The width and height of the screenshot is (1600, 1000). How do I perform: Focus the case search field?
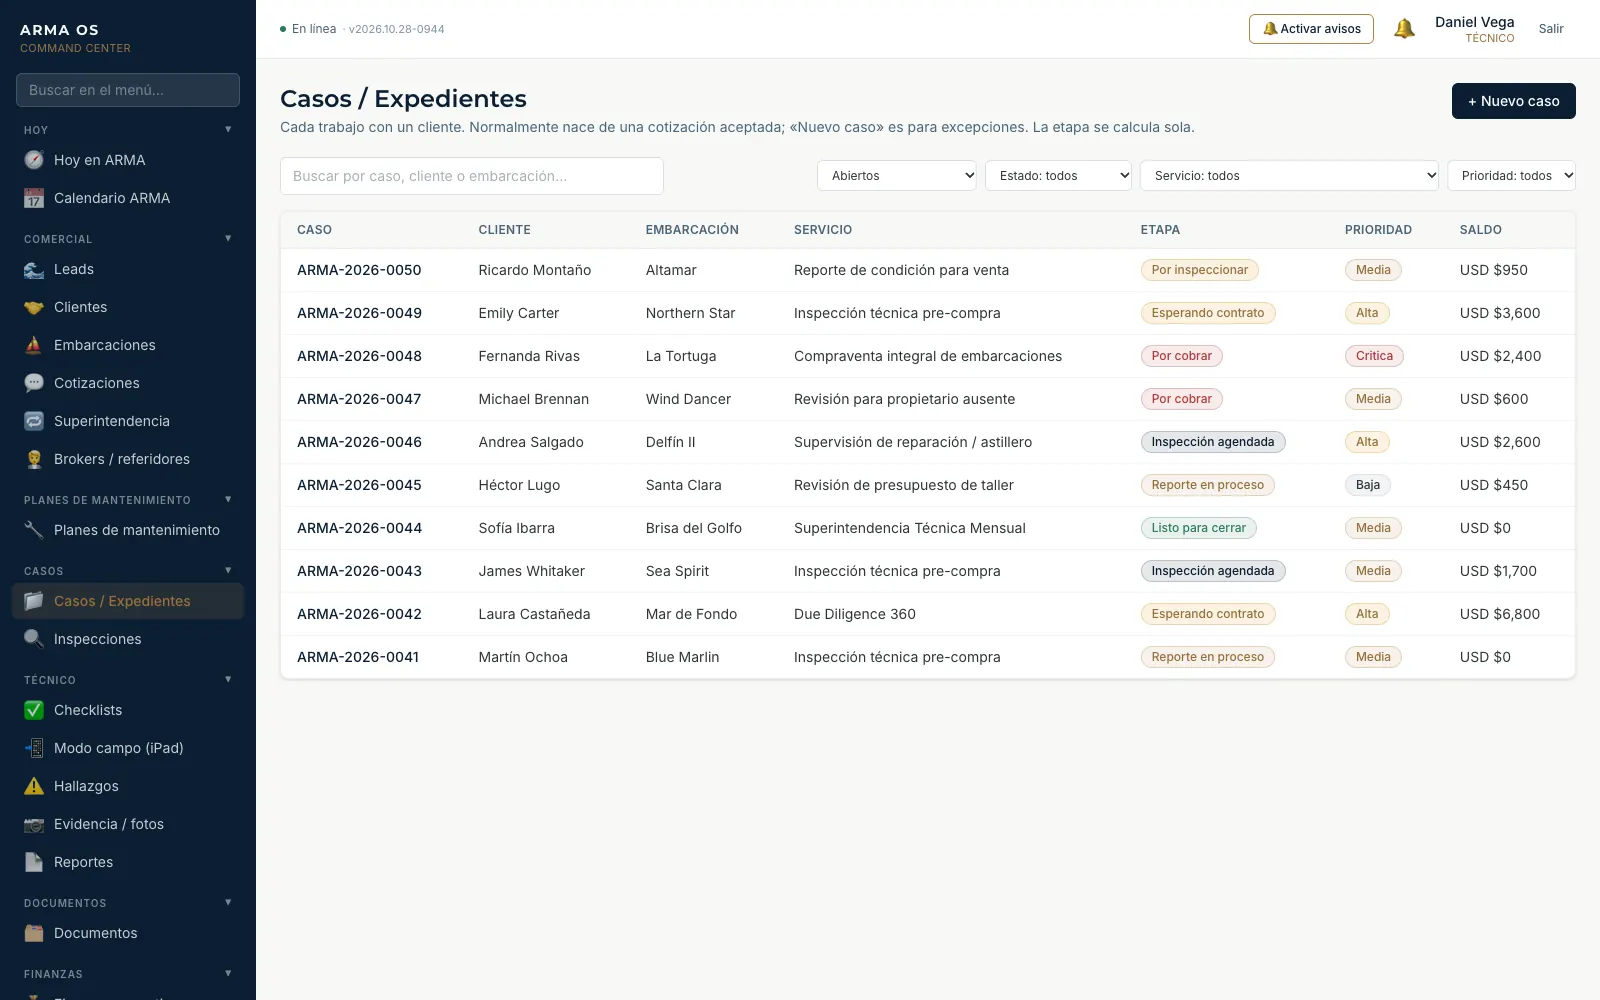click(x=472, y=176)
